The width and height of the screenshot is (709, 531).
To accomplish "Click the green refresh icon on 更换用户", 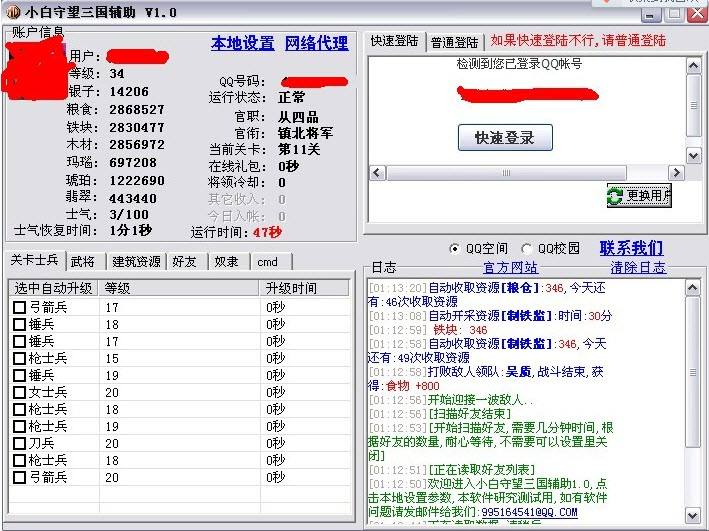I will [x=615, y=196].
